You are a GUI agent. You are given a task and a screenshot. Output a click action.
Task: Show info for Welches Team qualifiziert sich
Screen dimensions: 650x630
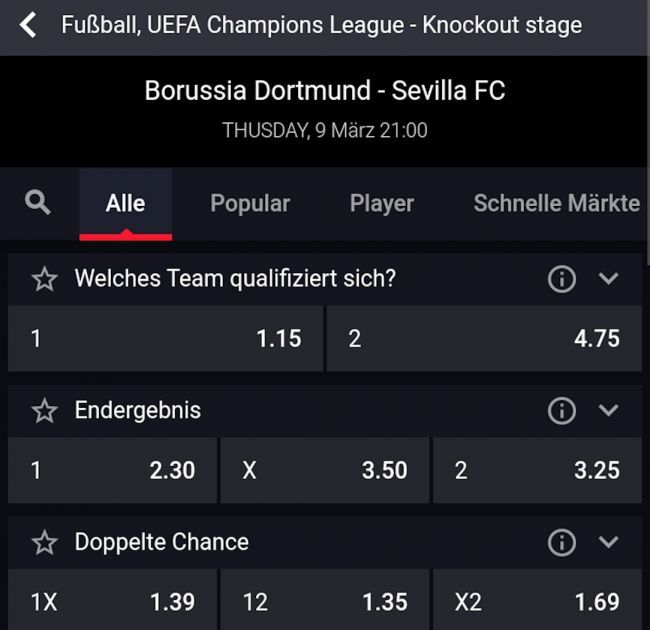point(562,279)
